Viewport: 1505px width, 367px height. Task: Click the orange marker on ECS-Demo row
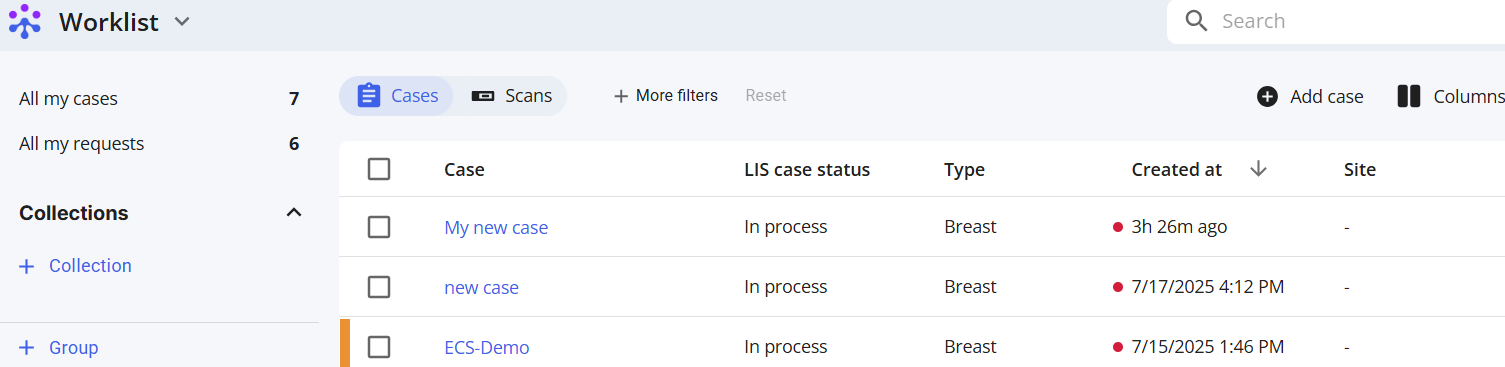(344, 342)
